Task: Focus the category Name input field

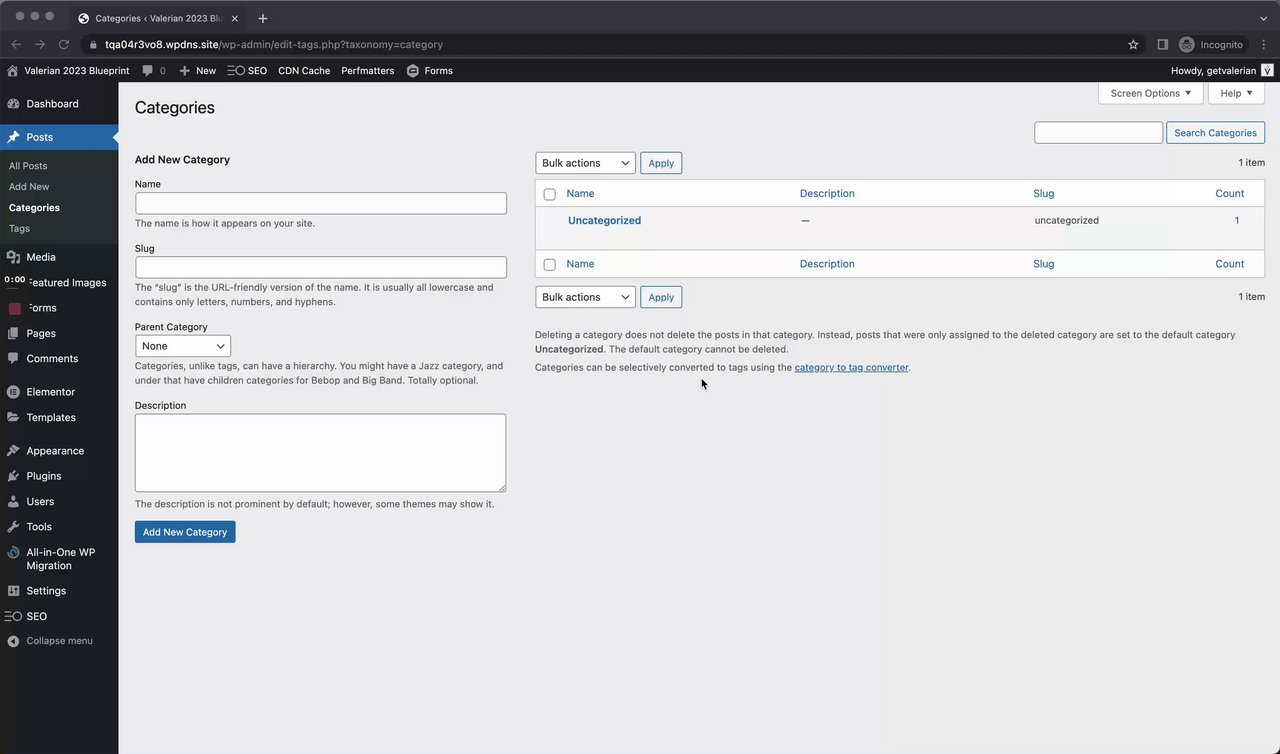Action: tap(321, 203)
